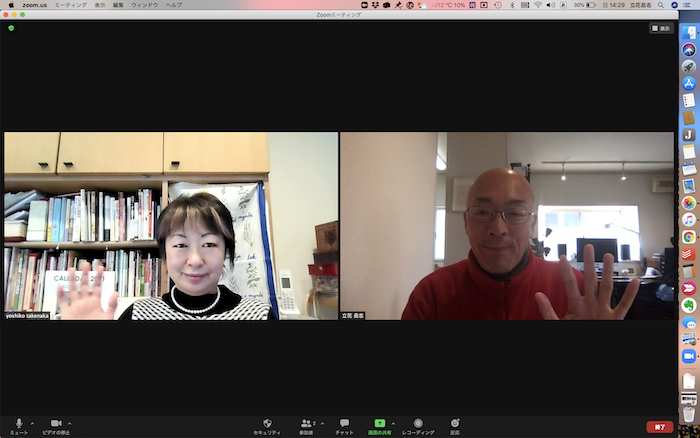700x438 pixels.
Task: Start recording the meeting
Action: (x=418, y=424)
